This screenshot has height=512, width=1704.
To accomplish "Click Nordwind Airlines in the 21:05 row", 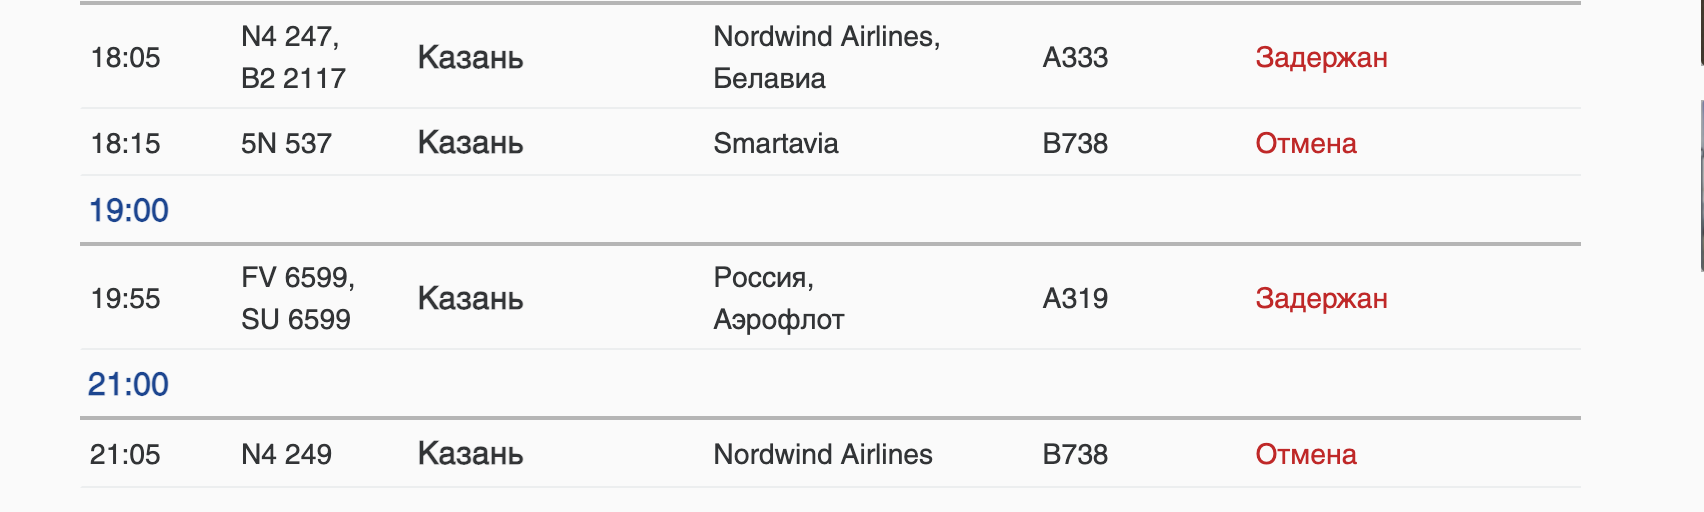I will (823, 454).
